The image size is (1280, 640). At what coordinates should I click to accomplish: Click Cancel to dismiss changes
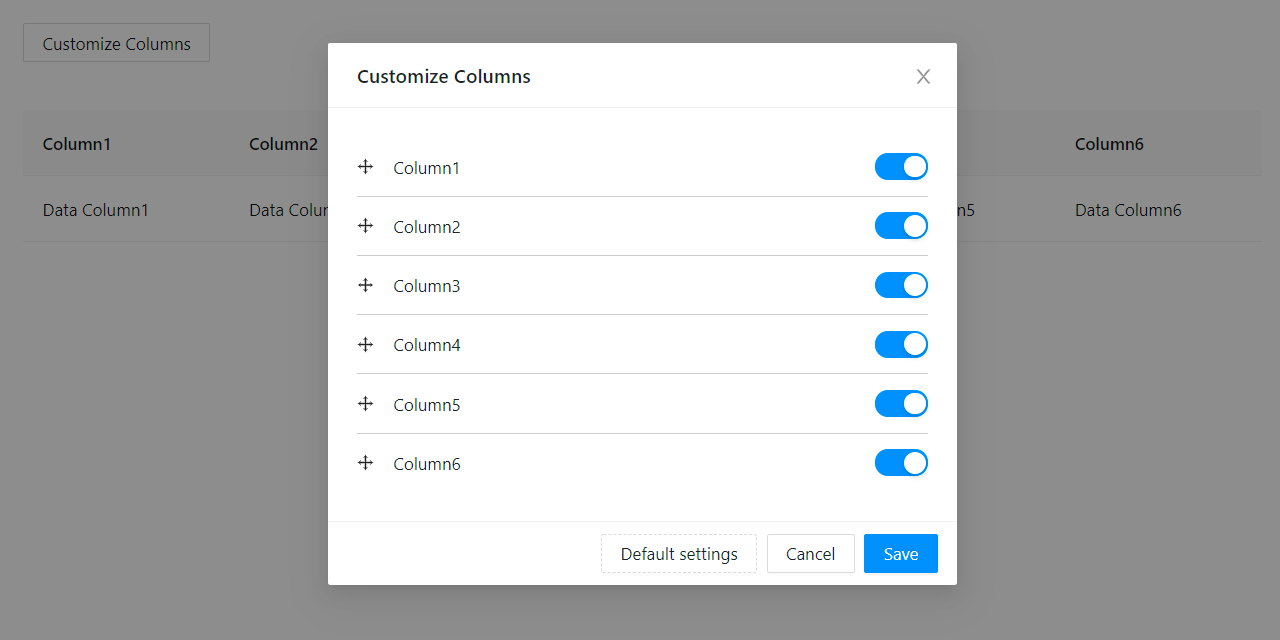(810, 553)
